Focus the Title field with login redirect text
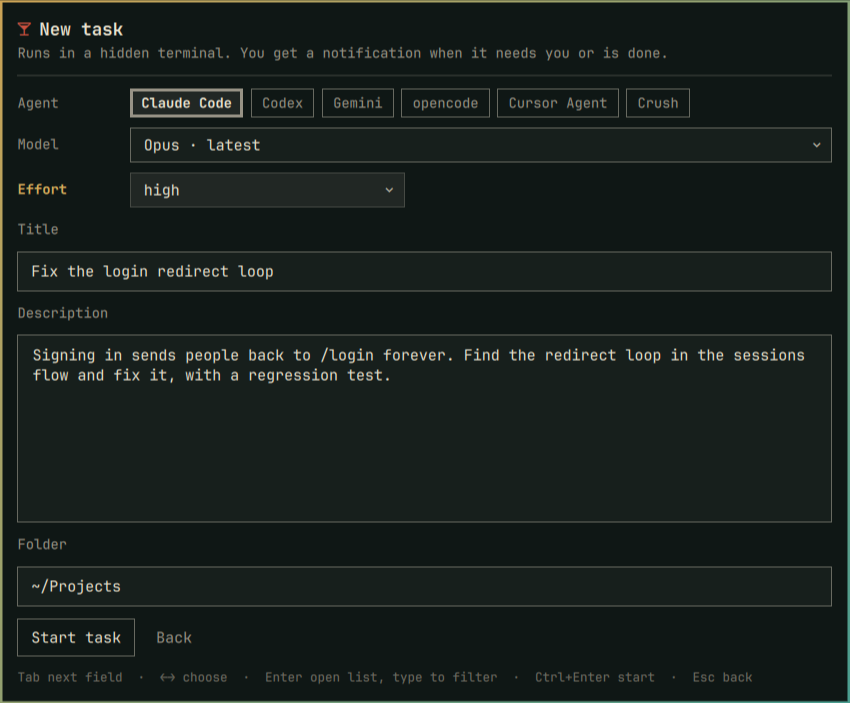The width and height of the screenshot is (850, 703). point(424,272)
